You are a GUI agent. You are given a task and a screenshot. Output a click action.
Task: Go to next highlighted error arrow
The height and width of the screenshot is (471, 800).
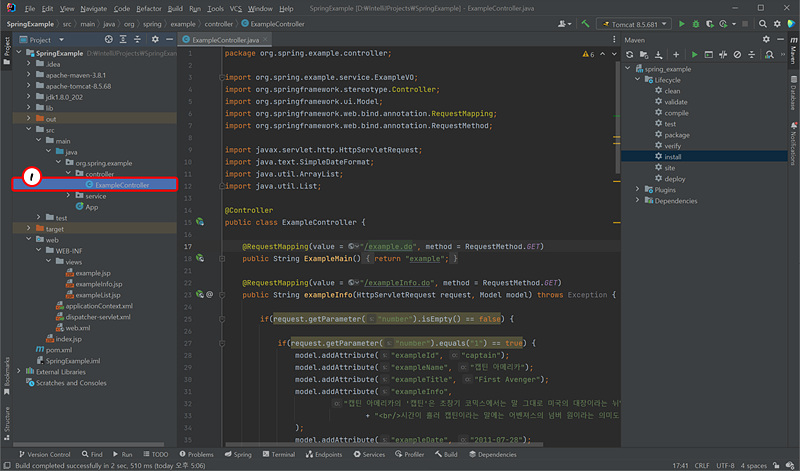click(x=614, y=54)
